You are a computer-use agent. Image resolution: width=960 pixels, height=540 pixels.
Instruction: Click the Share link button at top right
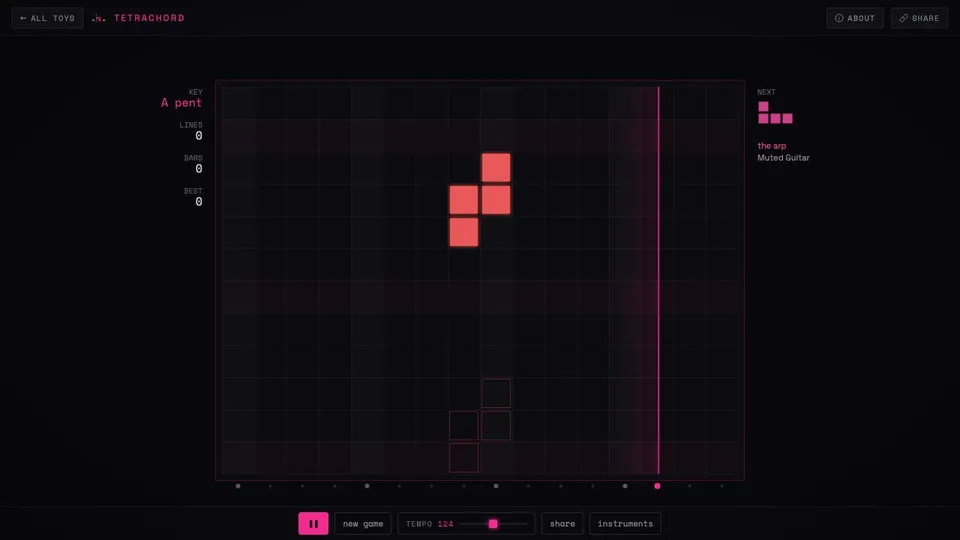click(919, 18)
